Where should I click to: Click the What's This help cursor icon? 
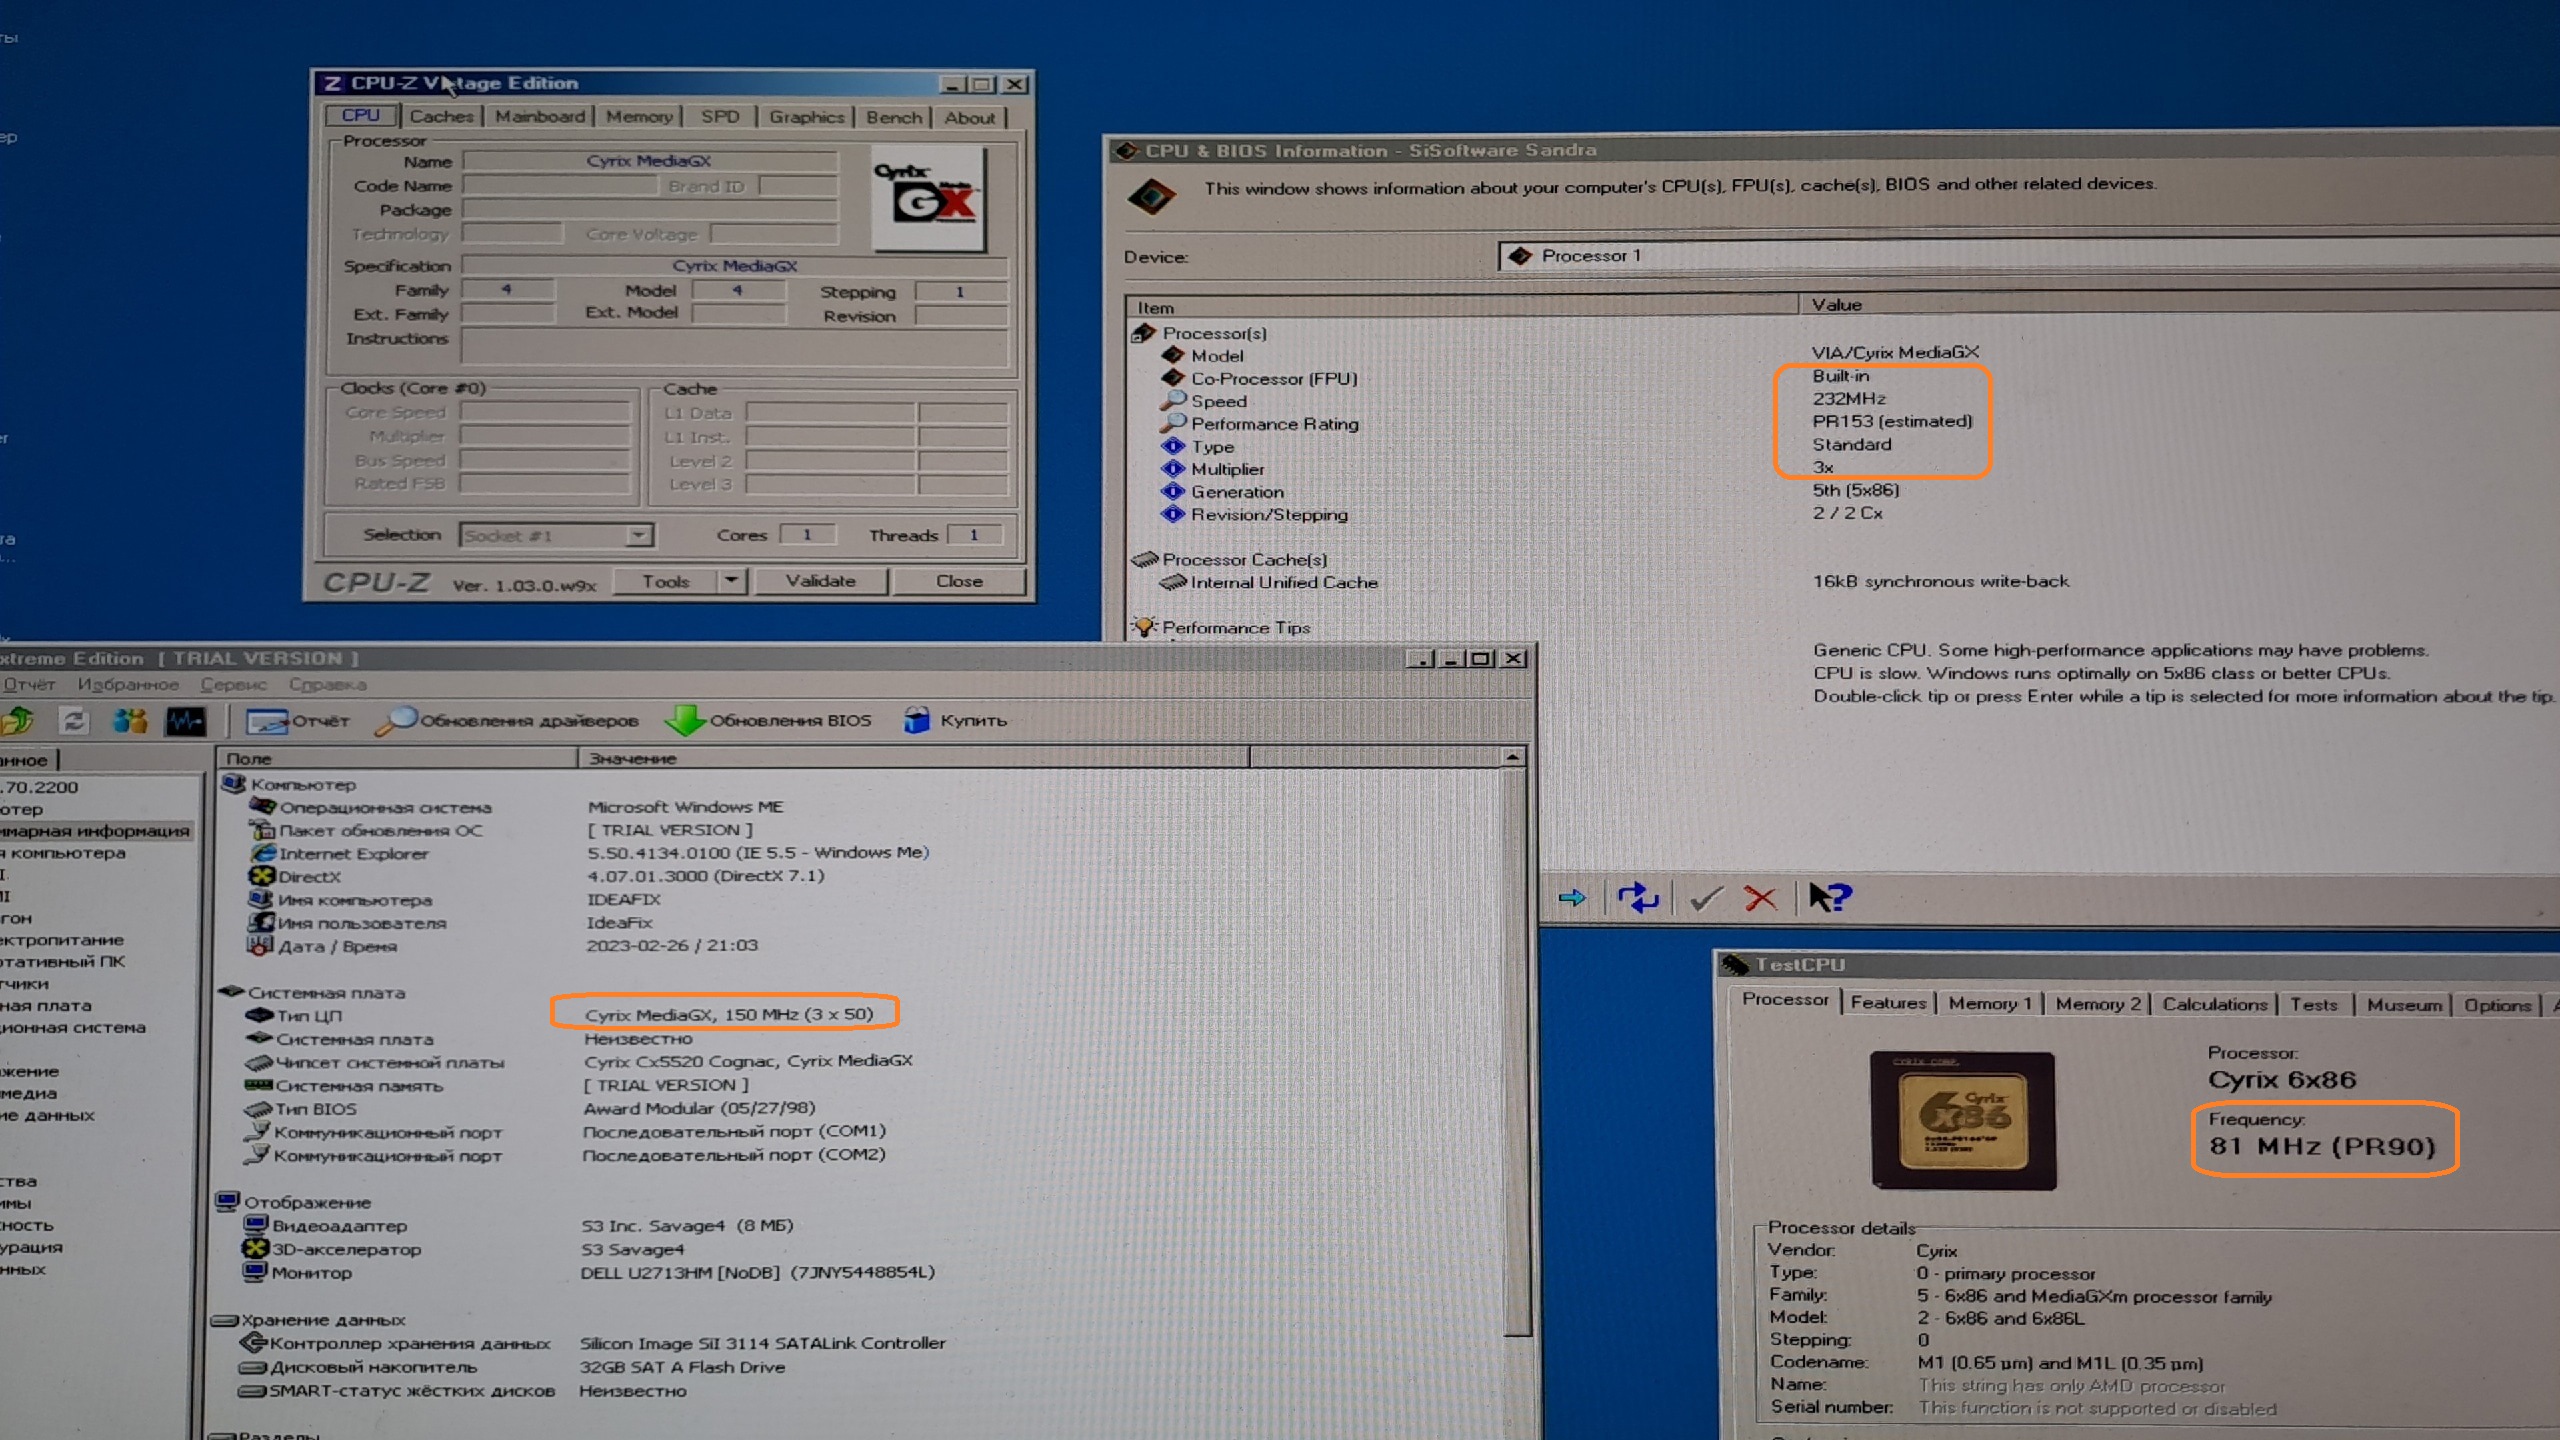tap(1830, 897)
